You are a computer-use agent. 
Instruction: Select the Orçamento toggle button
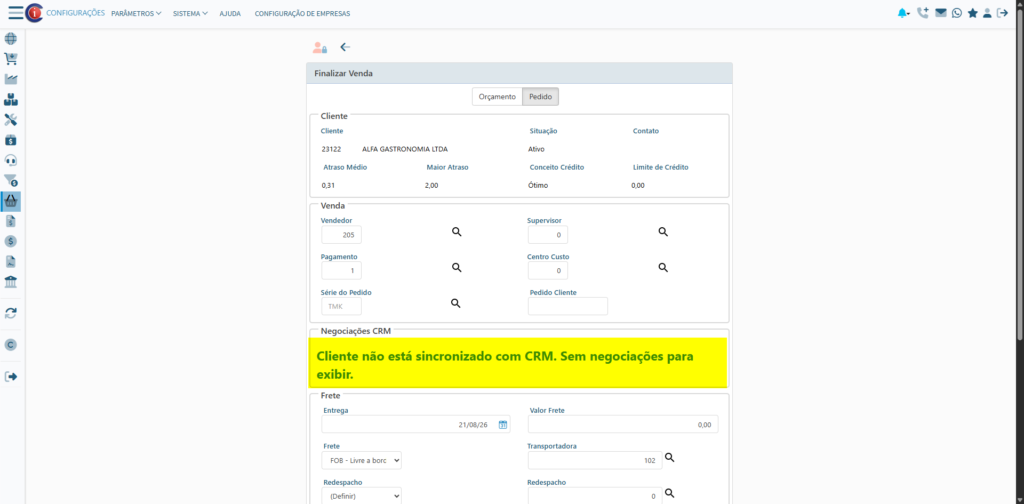pyautogui.click(x=498, y=97)
